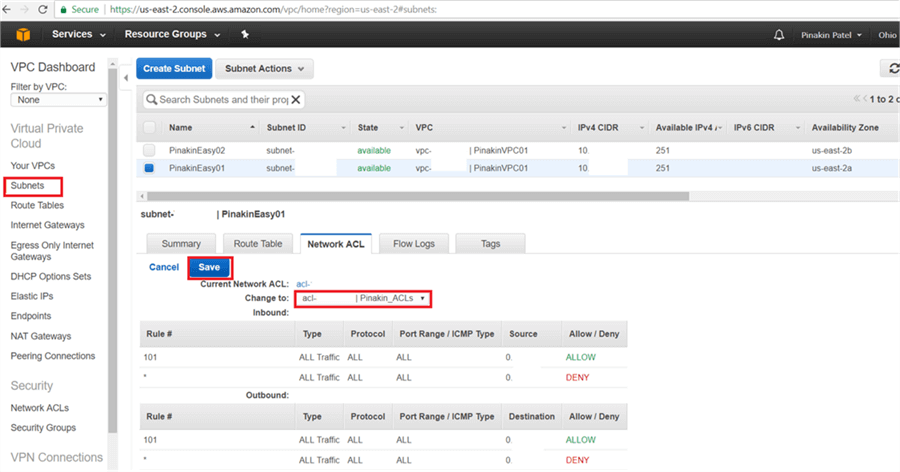Select the Network ACL tab

336,243
